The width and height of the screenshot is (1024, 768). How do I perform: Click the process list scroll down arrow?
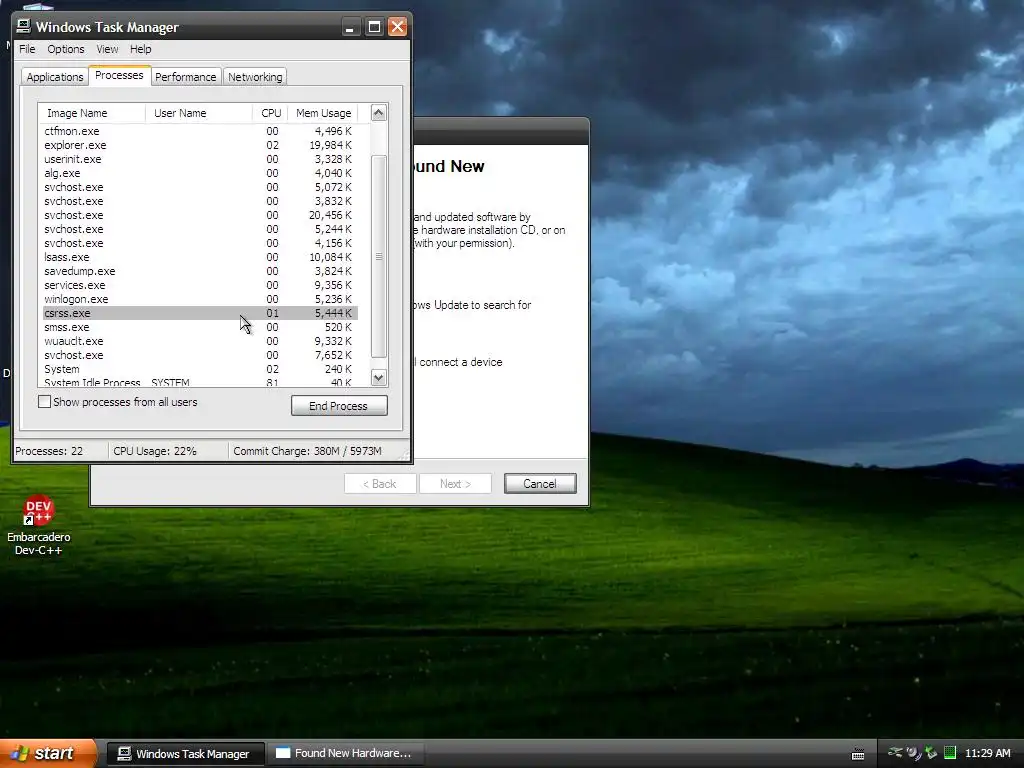pyautogui.click(x=379, y=377)
